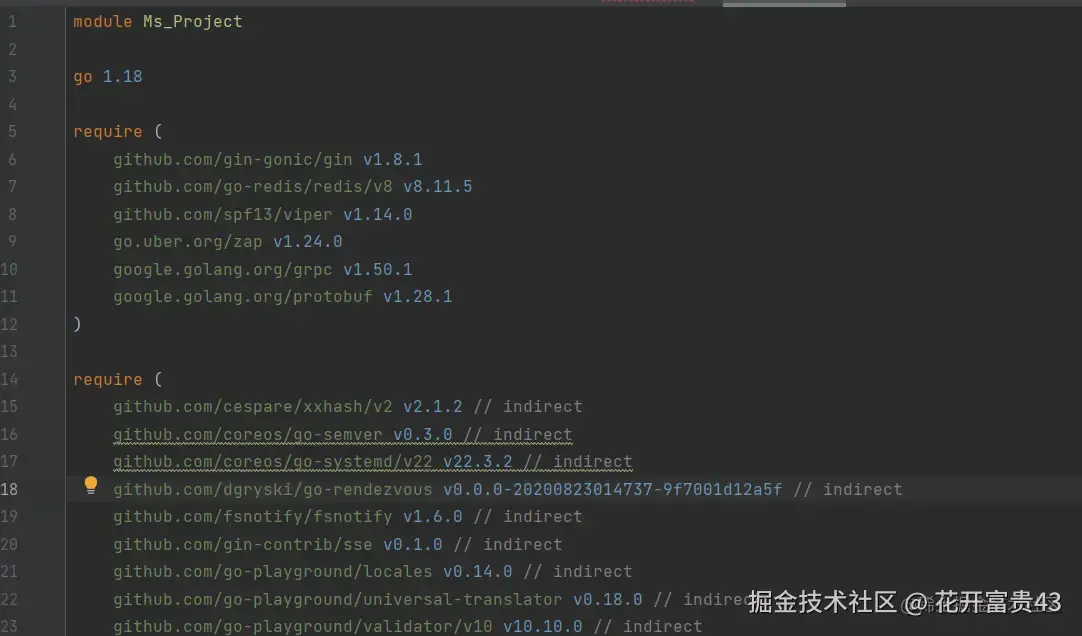Click gutter line number 12
Image resolution: width=1082 pixels, height=636 pixels.
tap(9, 324)
